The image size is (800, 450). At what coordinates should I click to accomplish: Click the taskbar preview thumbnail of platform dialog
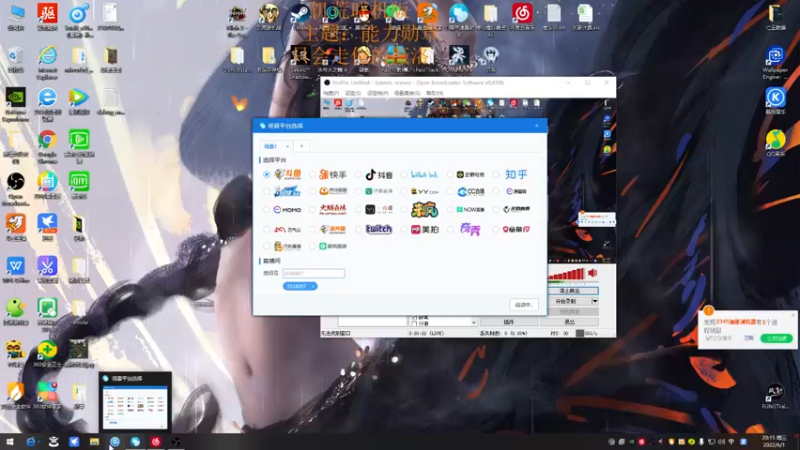tap(135, 401)
